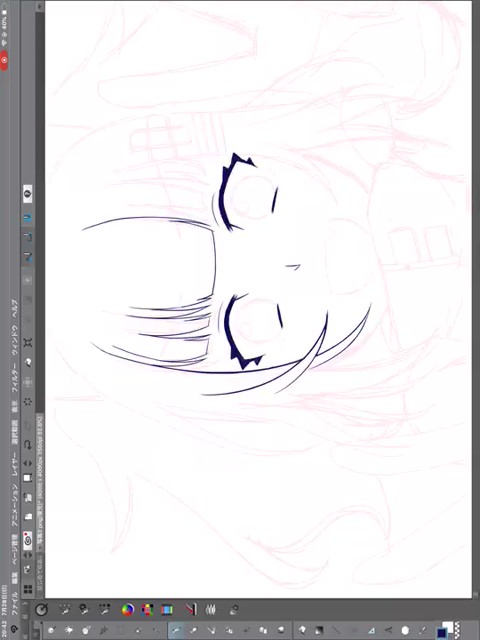Open the tab list arrow at canvas tab bar end
The image size is (480, 640).
[x=40, y=6]
